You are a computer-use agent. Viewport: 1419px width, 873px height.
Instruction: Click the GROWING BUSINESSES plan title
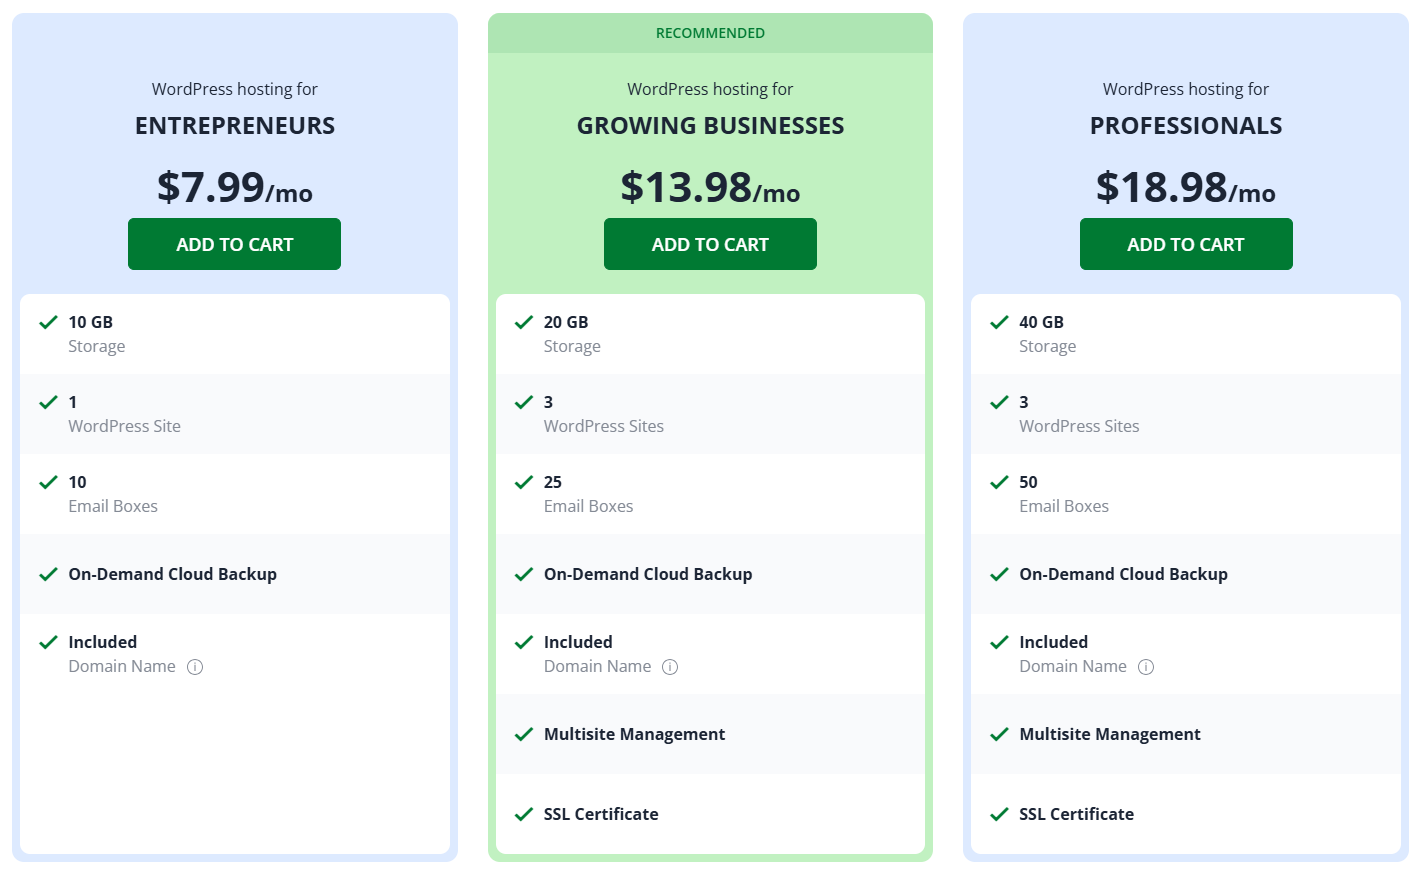coord(710,126)
